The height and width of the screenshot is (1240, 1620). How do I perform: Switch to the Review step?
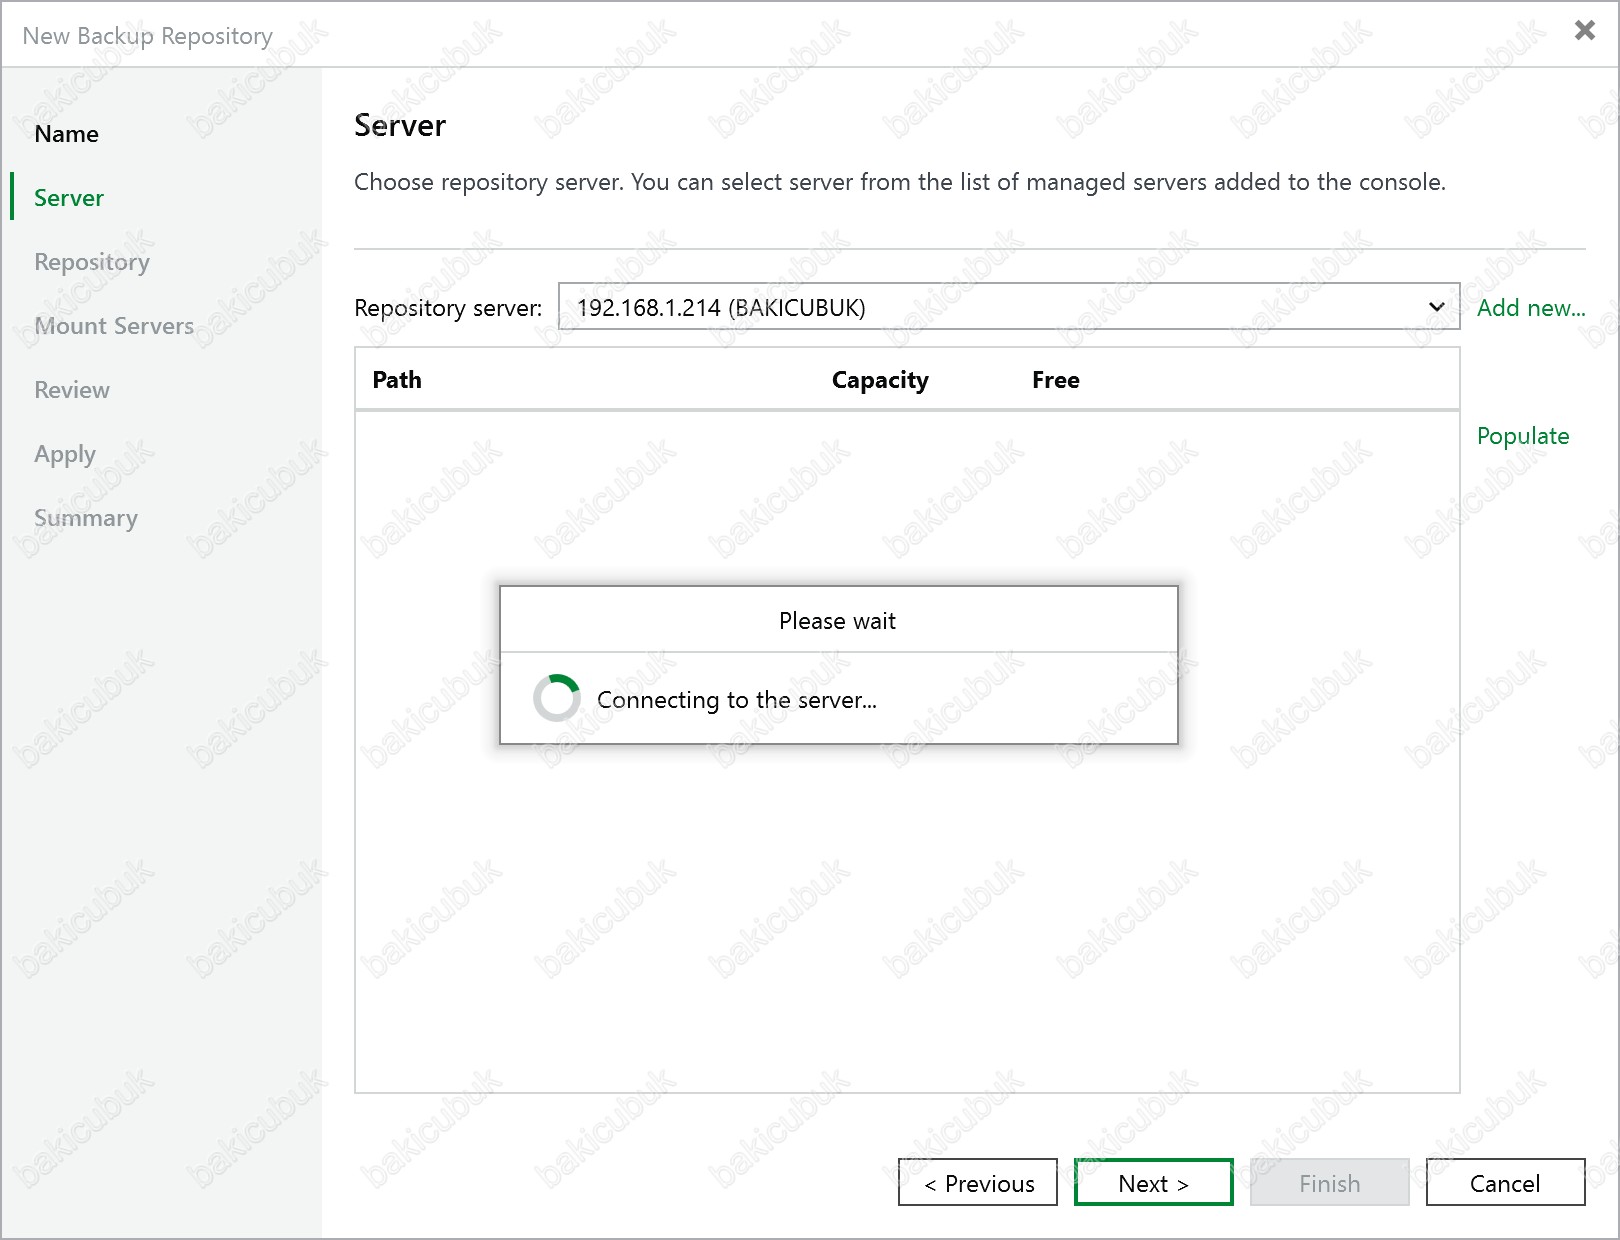tap(72, 390)
